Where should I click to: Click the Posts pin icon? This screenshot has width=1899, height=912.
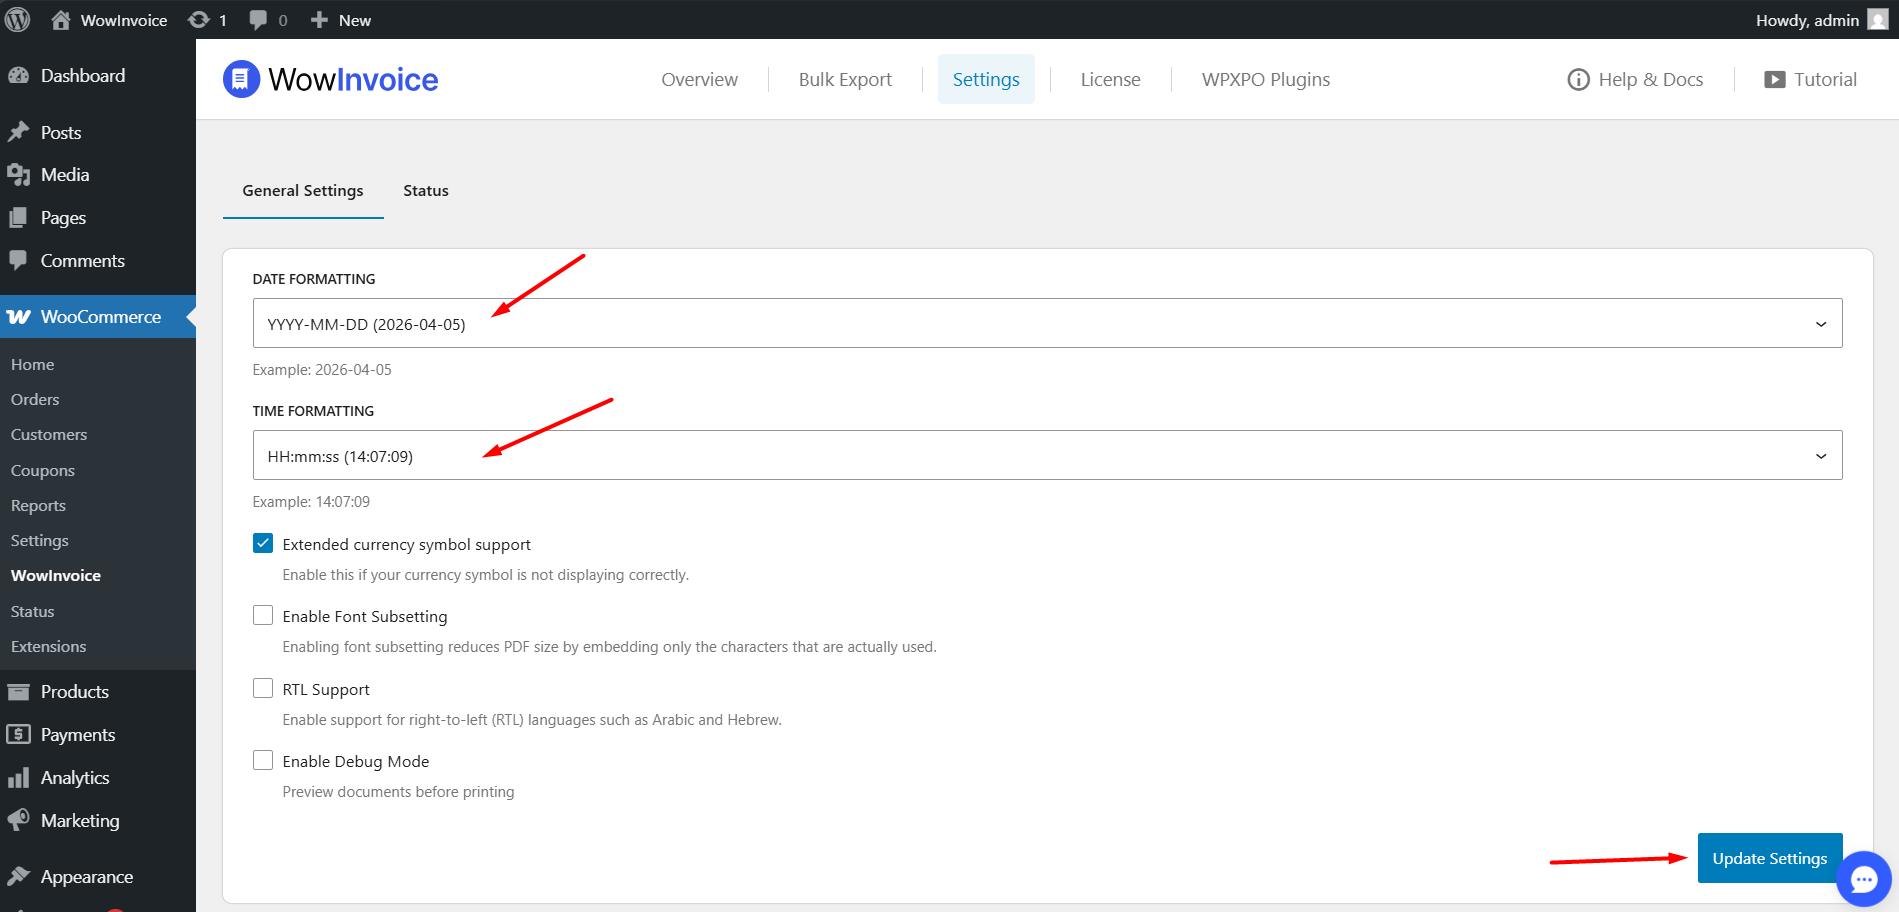click(x=18, y=132)
